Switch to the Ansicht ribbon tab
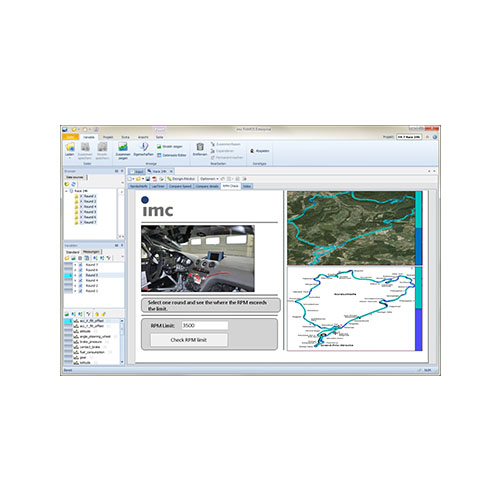Viewport: 500px width, 500px height. tap(143, 137)
